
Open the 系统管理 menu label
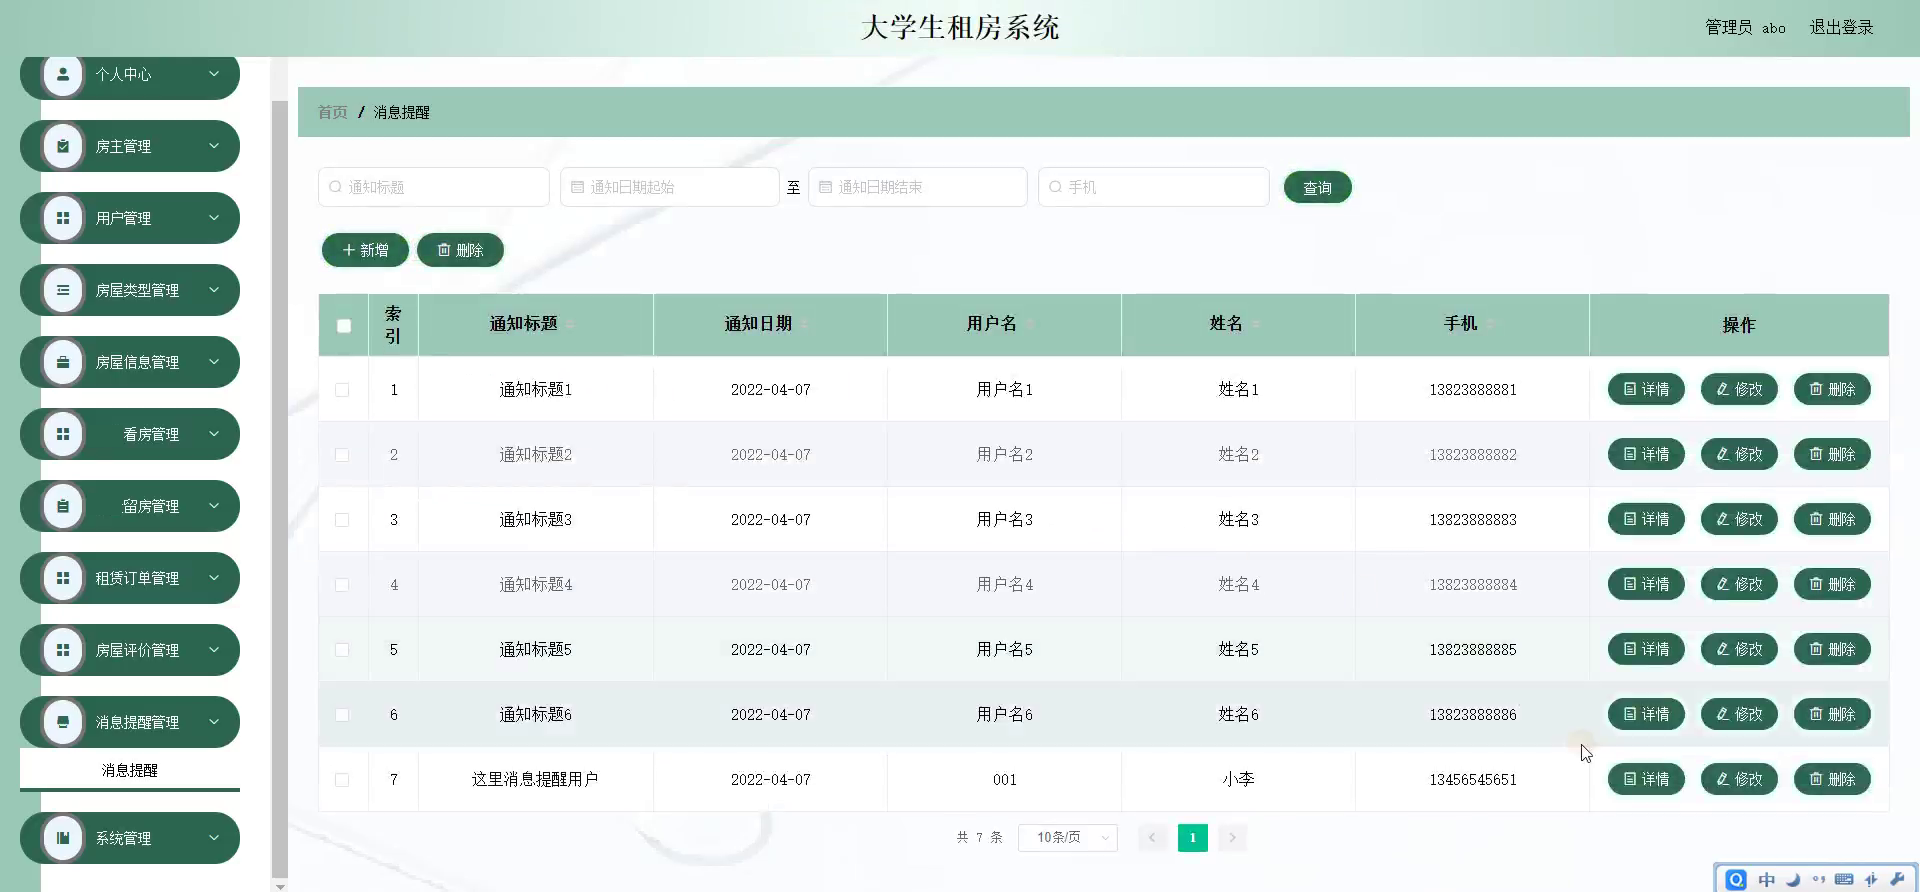pos(123,838)
